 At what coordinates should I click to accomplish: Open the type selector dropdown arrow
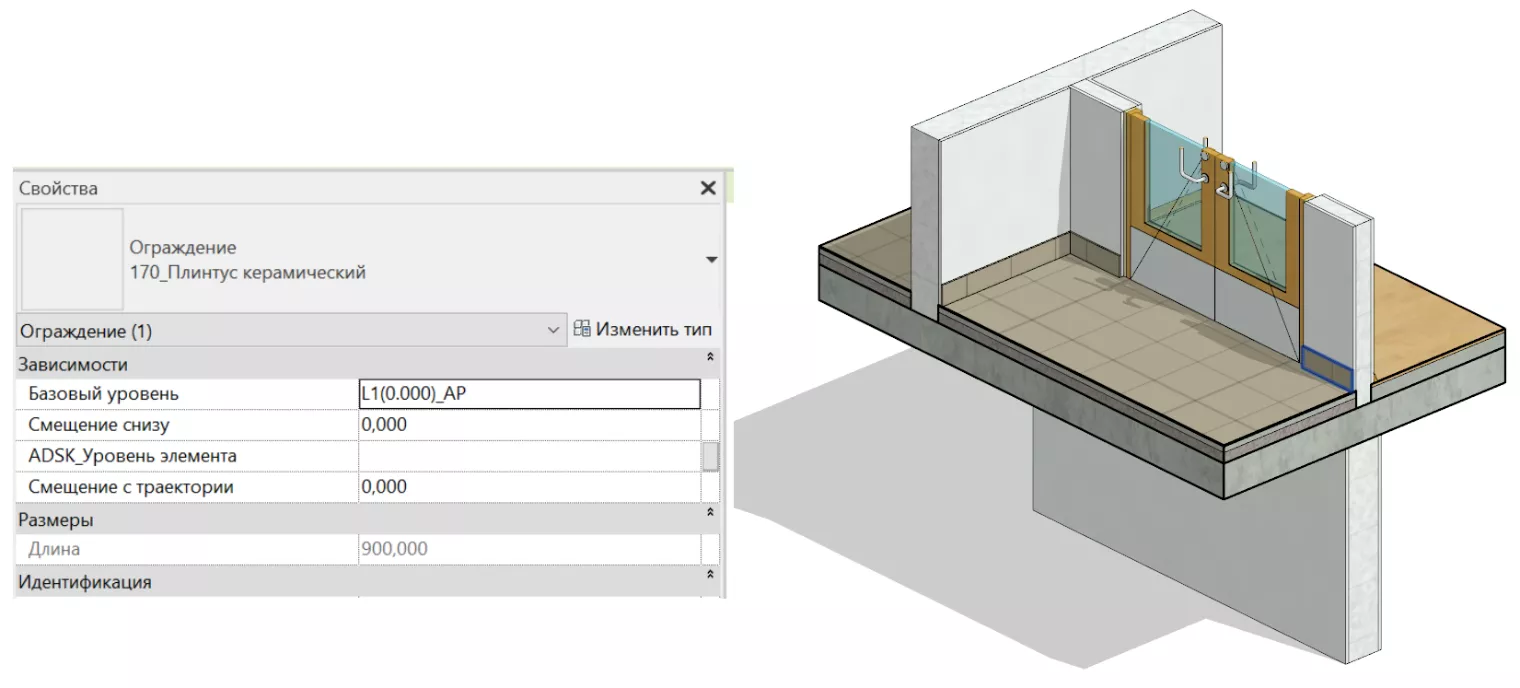coord(711,260)
